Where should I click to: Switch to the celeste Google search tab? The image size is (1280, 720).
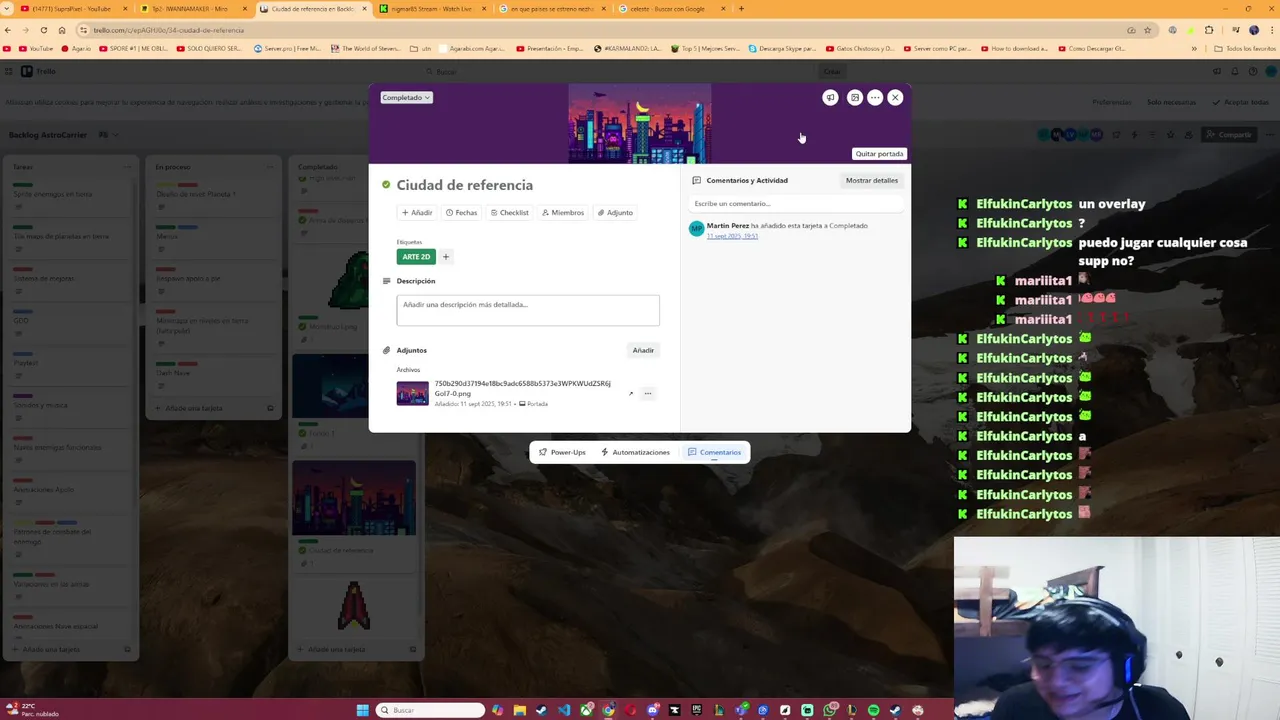click(670, 9)
